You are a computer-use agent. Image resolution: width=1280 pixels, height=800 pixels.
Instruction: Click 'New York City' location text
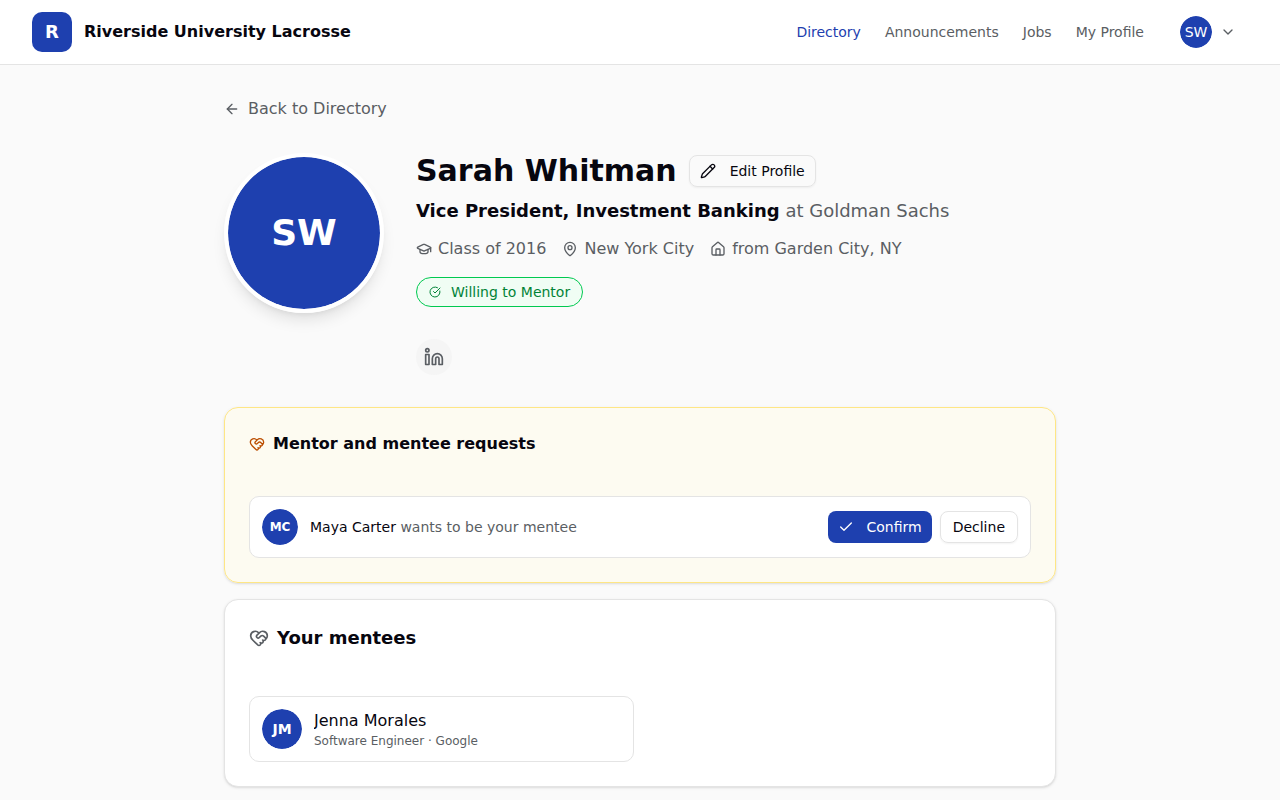(x=639, y=248)
